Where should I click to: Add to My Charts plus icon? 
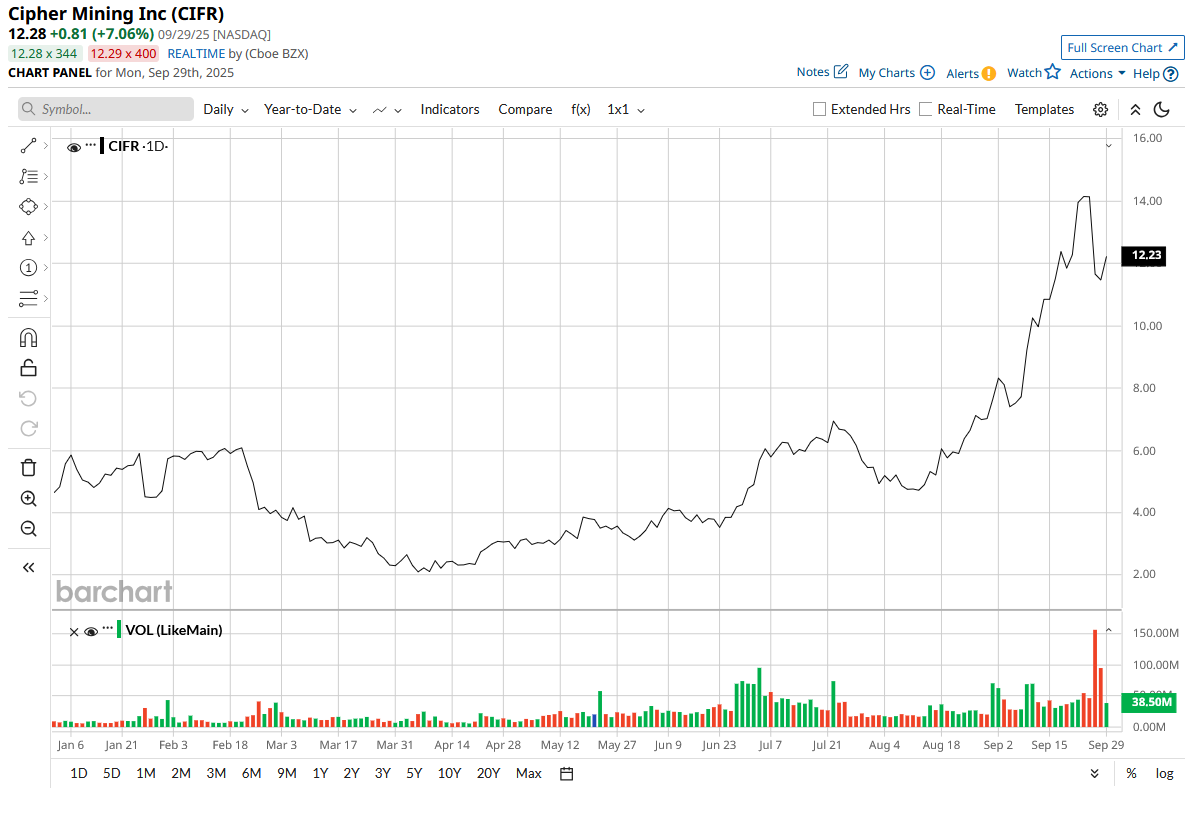point(927,72)
